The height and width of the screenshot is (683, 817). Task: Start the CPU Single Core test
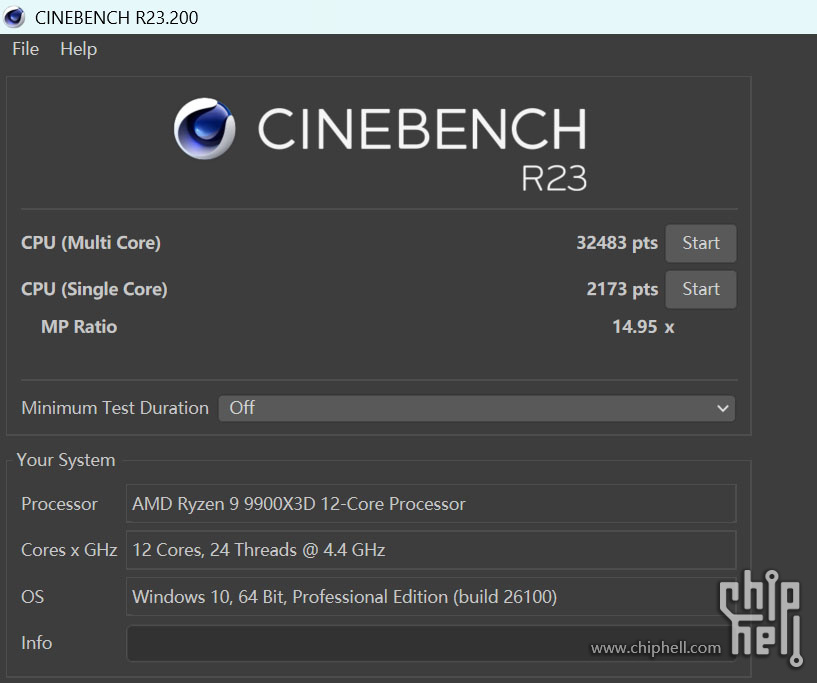[x=701, y=289]
